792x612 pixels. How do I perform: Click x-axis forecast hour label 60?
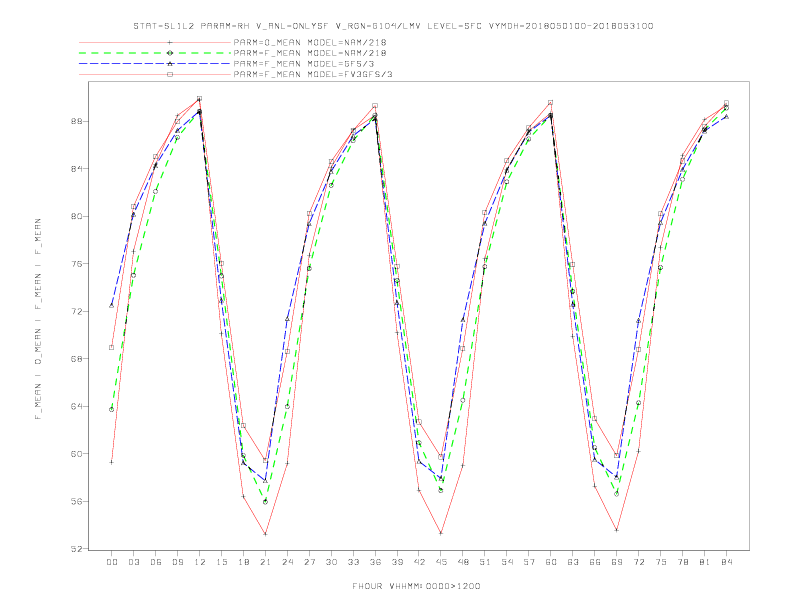[551, 562]
